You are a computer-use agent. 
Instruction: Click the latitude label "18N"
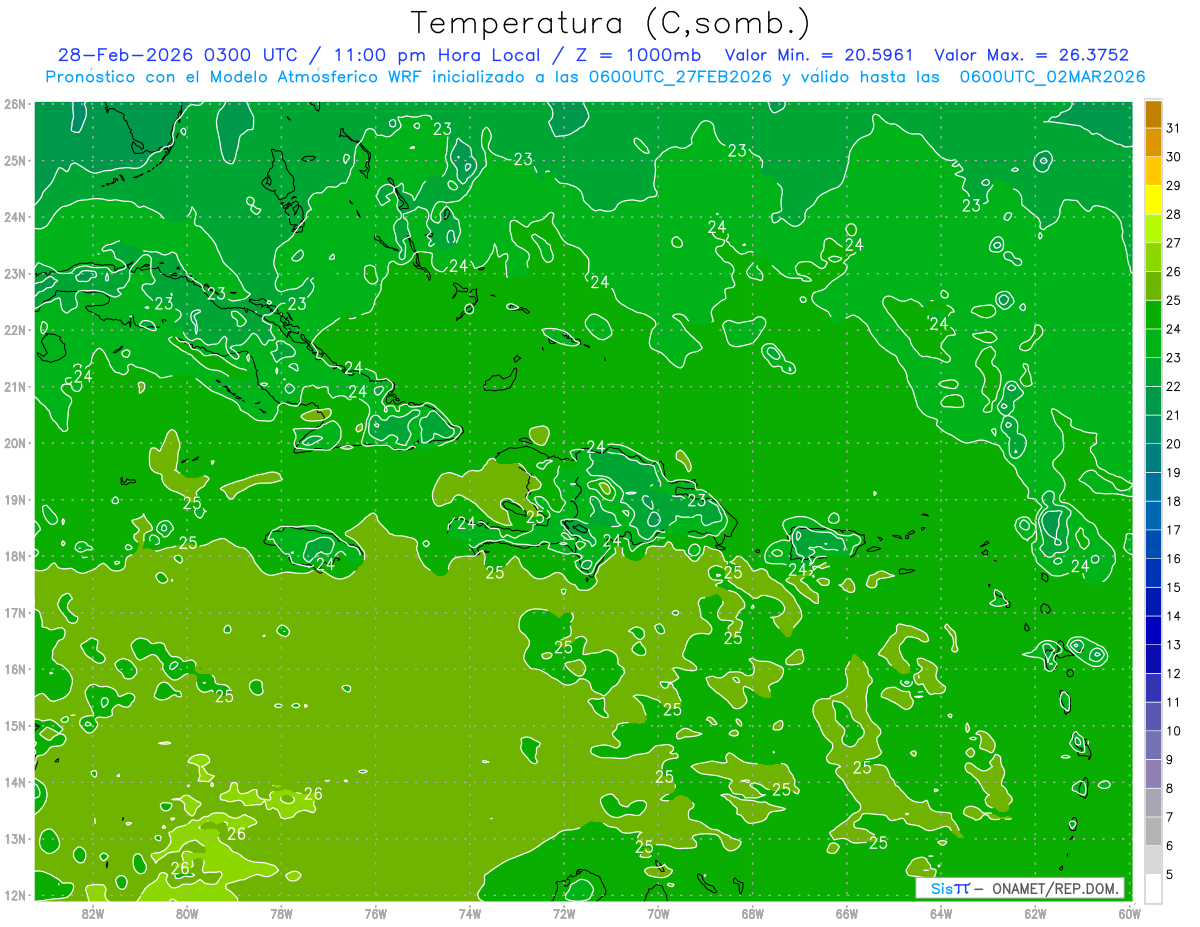(15, 556)
